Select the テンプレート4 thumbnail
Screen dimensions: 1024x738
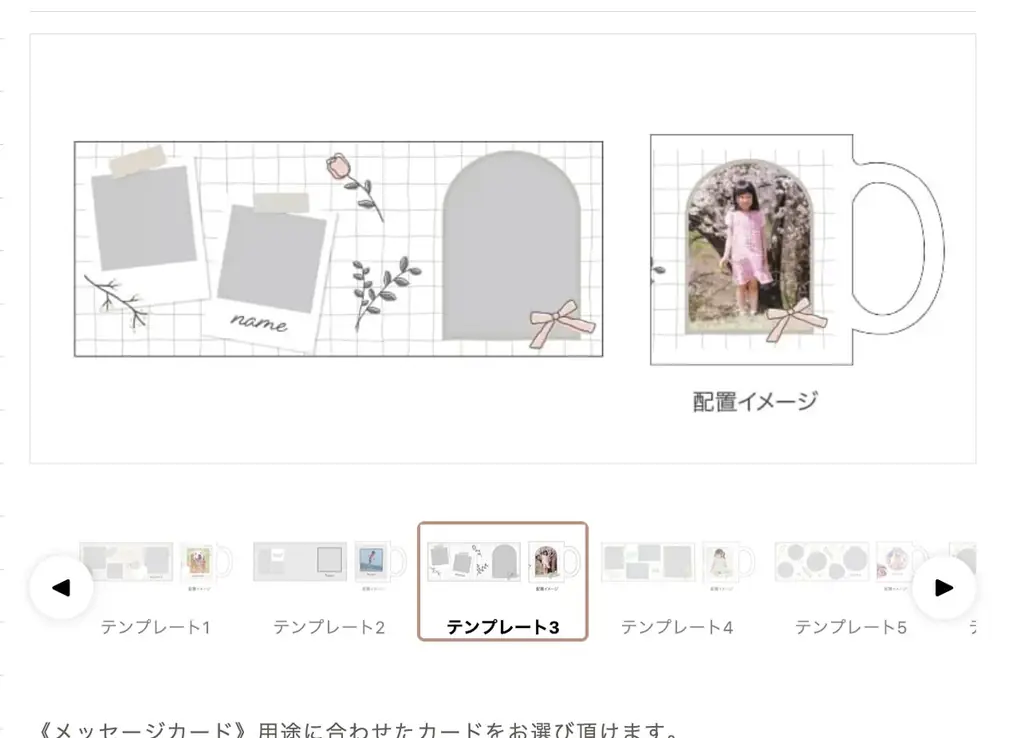(x=676, y=560)
